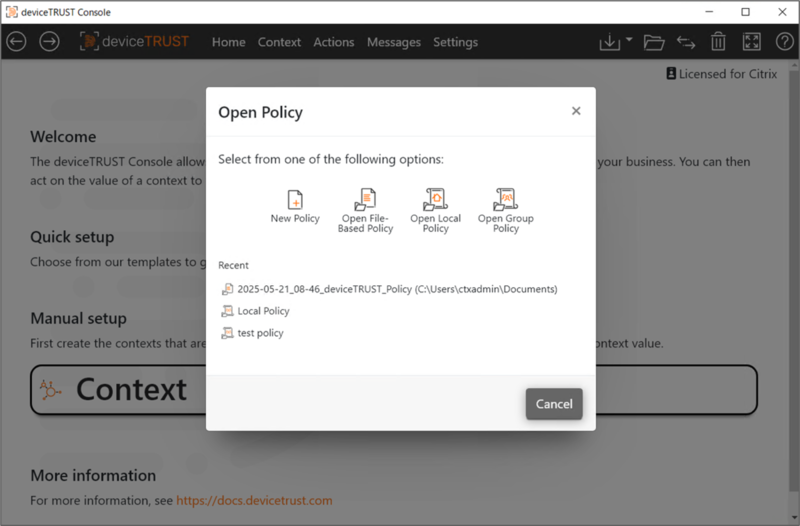Click the compare/swap arrows icon
Viewport: 800px width, 526px height.
click(x=686, y=42)
